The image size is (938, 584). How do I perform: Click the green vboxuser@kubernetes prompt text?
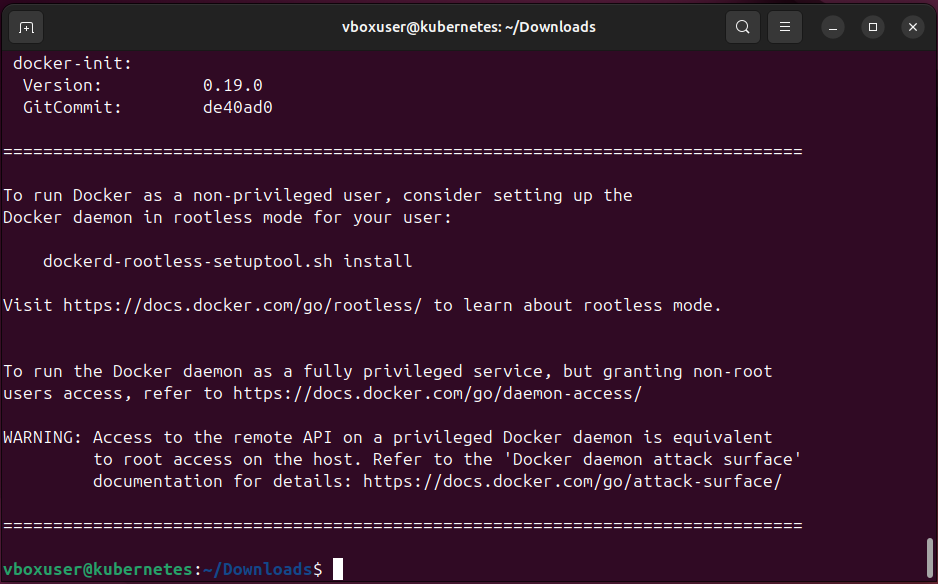point(97,569)
